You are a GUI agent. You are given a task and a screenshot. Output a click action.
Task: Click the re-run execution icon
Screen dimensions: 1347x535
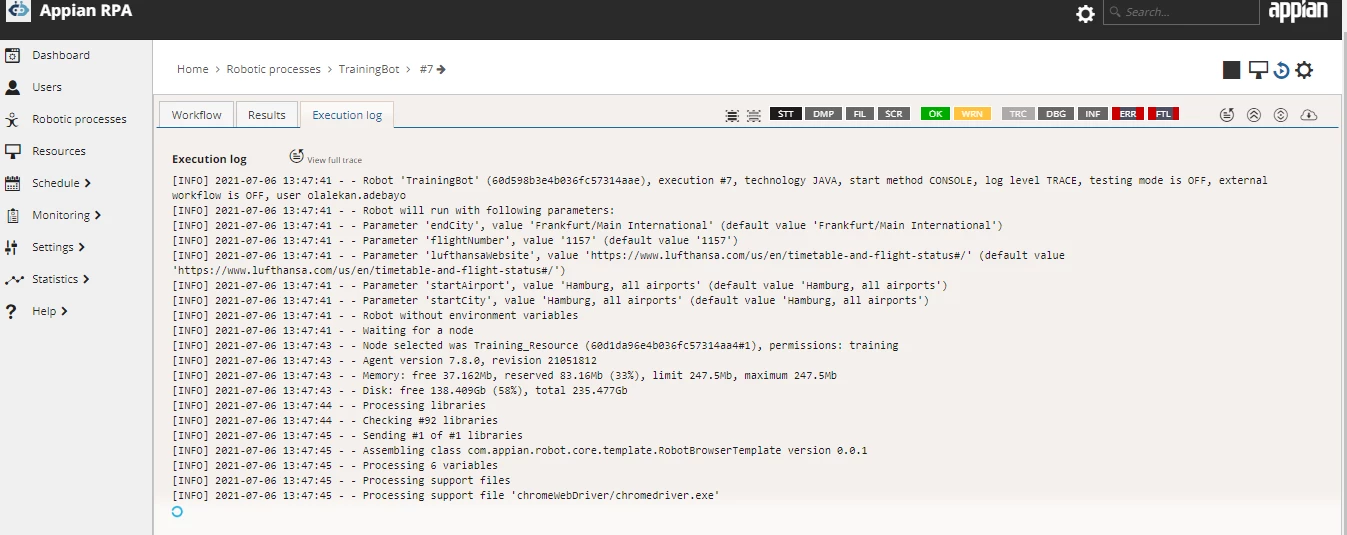tap(1281, 70)
